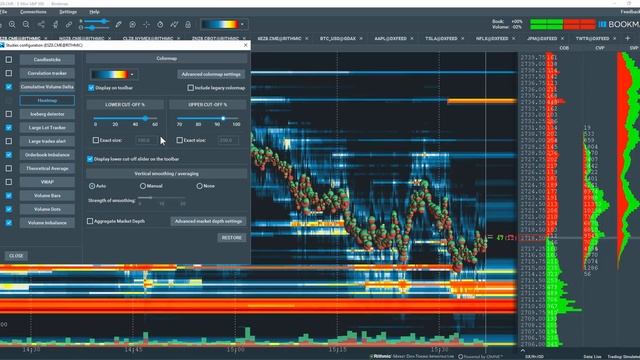Image resolution: width=640 pixels, height=360 pixels.
Task: Enable Aggregate Market Depth checkbox
Action: pyautogui.click(x=90, y=221)
